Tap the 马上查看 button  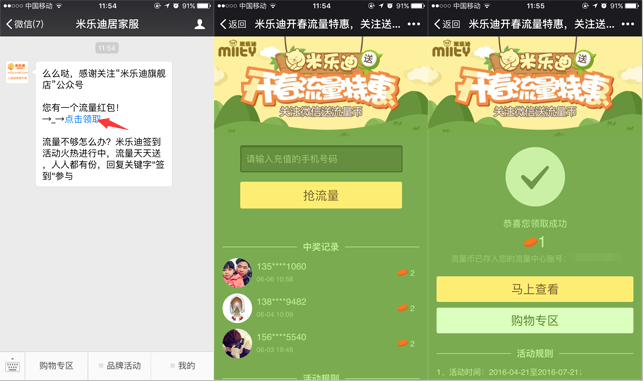(535, 289)
